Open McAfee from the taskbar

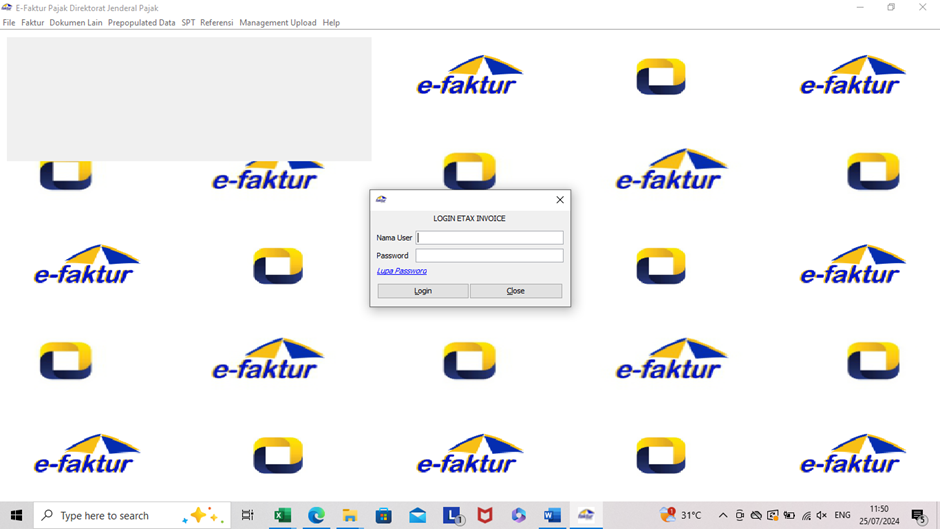pyautogui.click(x=485, y=515)
